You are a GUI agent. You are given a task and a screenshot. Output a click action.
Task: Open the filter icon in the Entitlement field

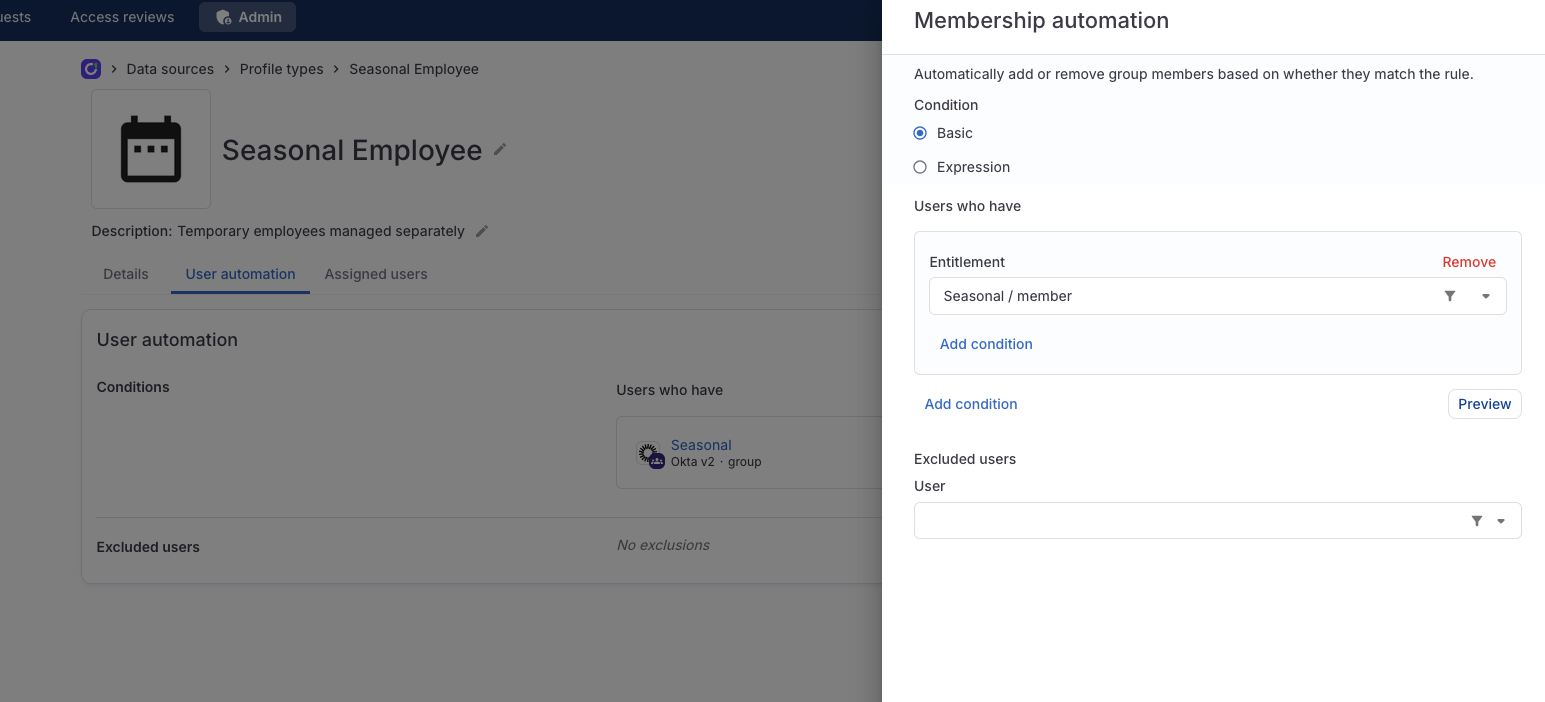pos(1450,296)
